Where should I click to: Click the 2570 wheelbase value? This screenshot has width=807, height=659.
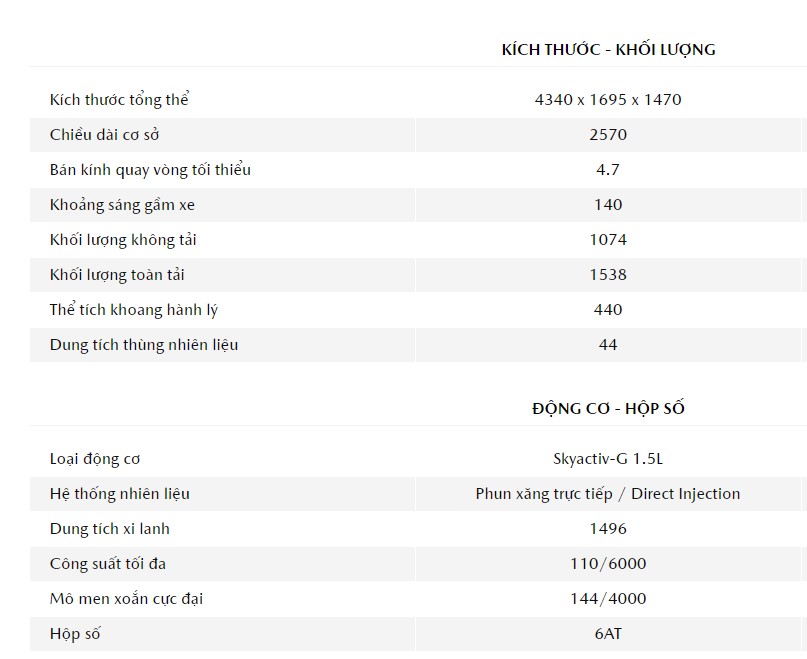click(x=608, y=135)
